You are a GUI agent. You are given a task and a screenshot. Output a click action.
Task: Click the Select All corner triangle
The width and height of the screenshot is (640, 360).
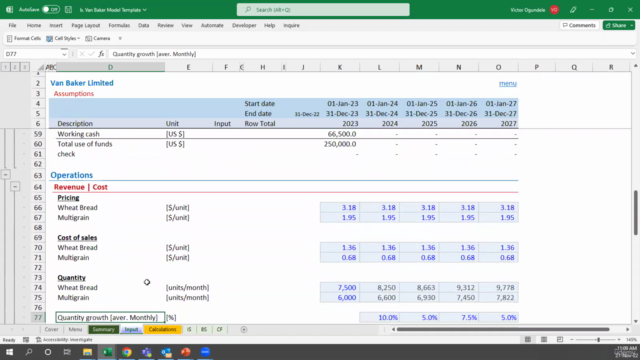click(40, 67)
